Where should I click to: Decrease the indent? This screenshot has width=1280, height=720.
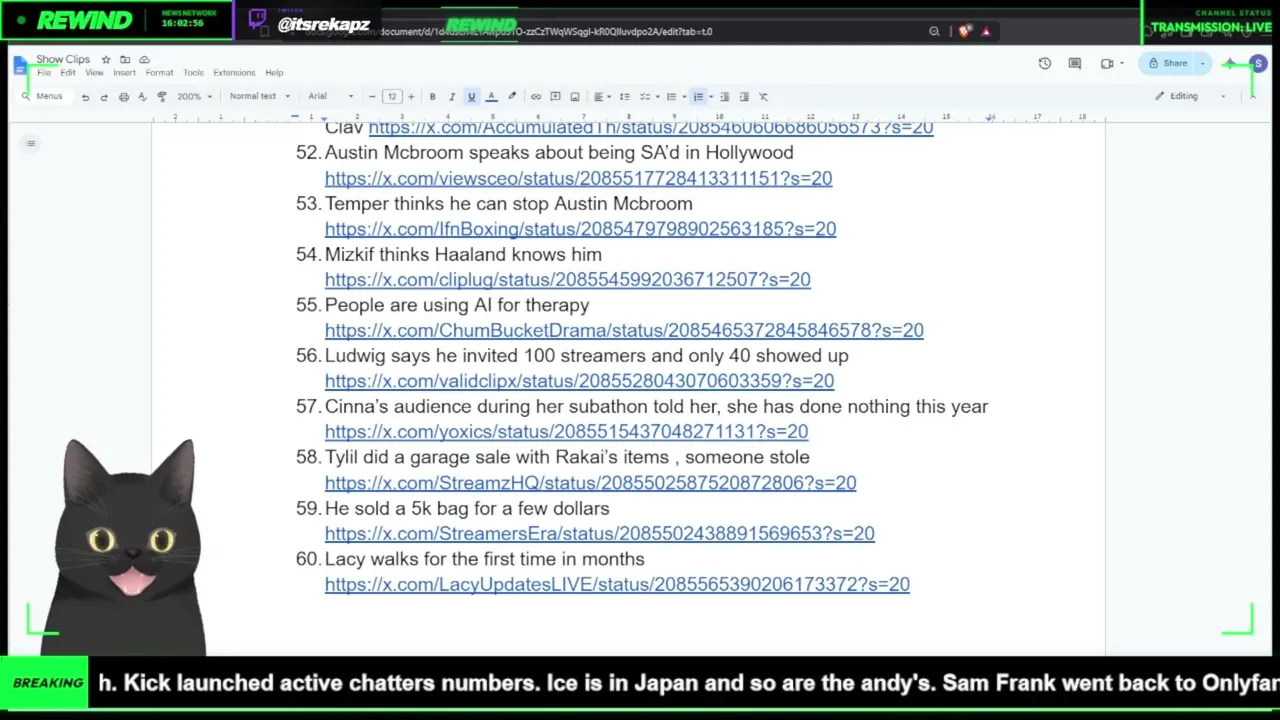725,97
